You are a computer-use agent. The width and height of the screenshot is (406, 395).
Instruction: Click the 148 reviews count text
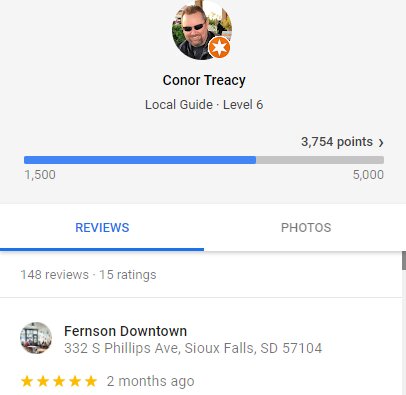click(55, 275)
